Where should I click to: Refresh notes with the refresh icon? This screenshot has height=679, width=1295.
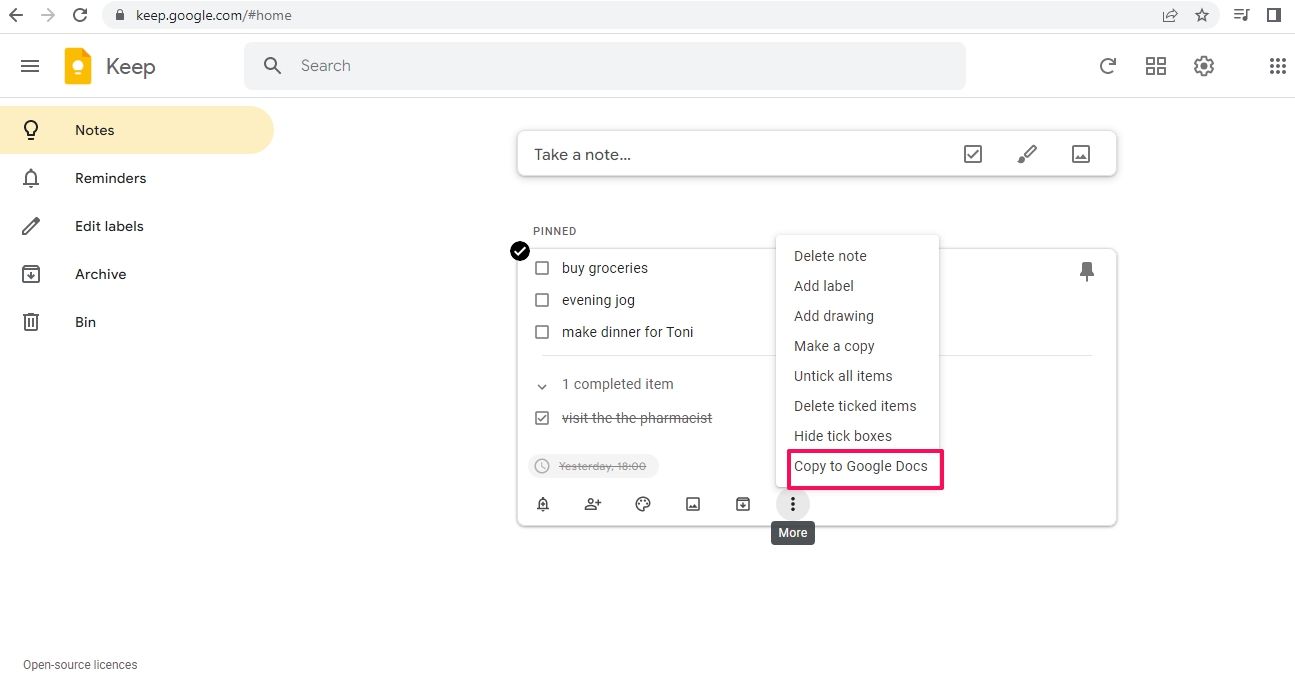(1108, 66)
